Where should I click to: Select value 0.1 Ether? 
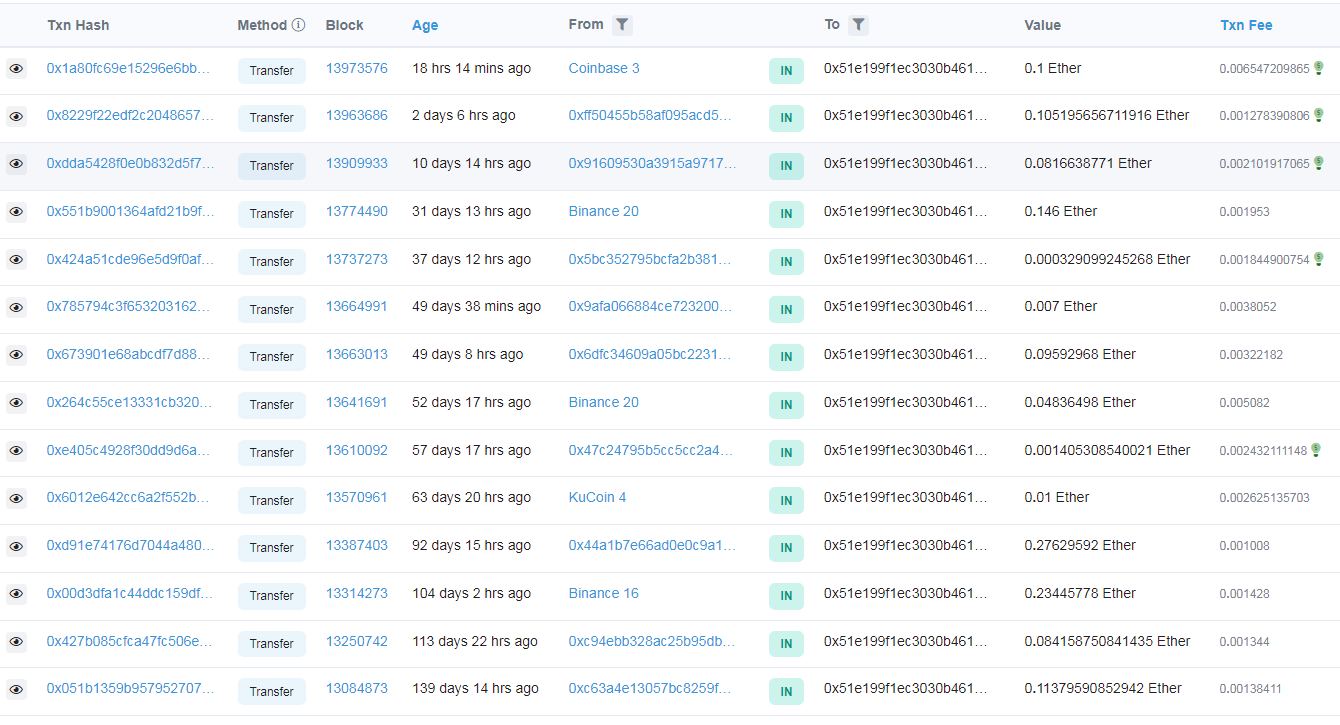pos(1053,68)
